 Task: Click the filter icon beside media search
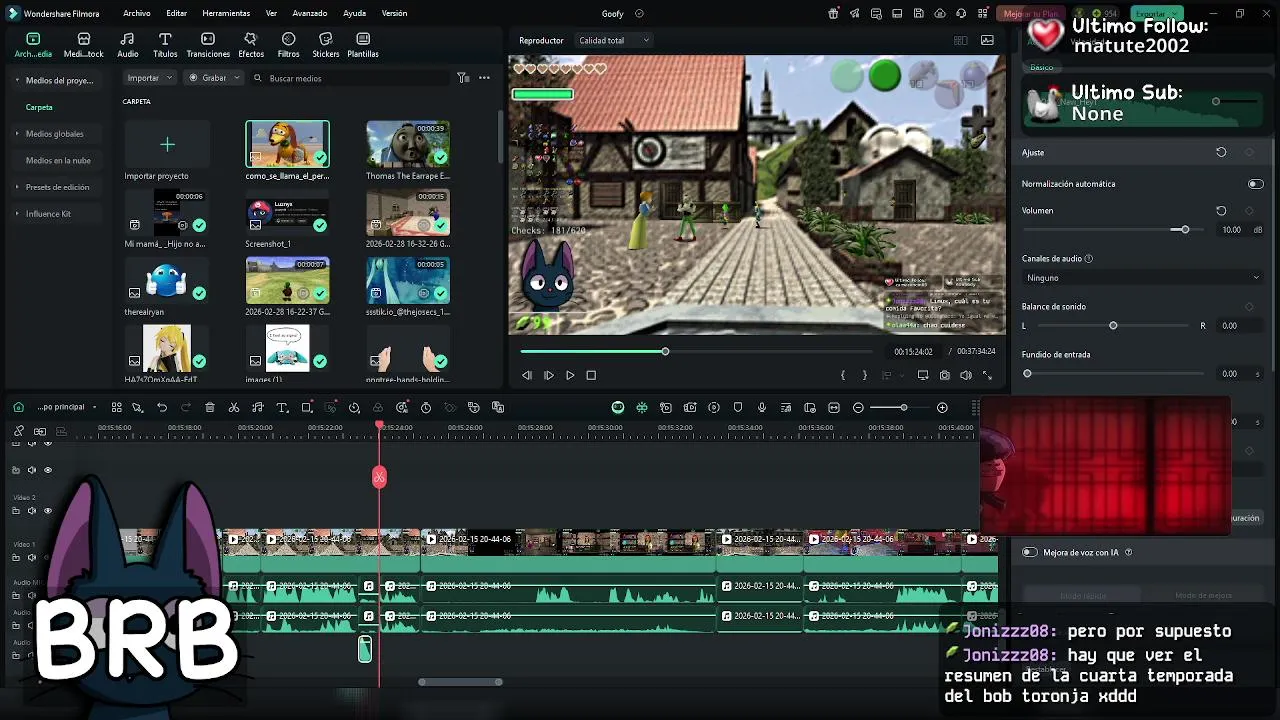[463, 77]
